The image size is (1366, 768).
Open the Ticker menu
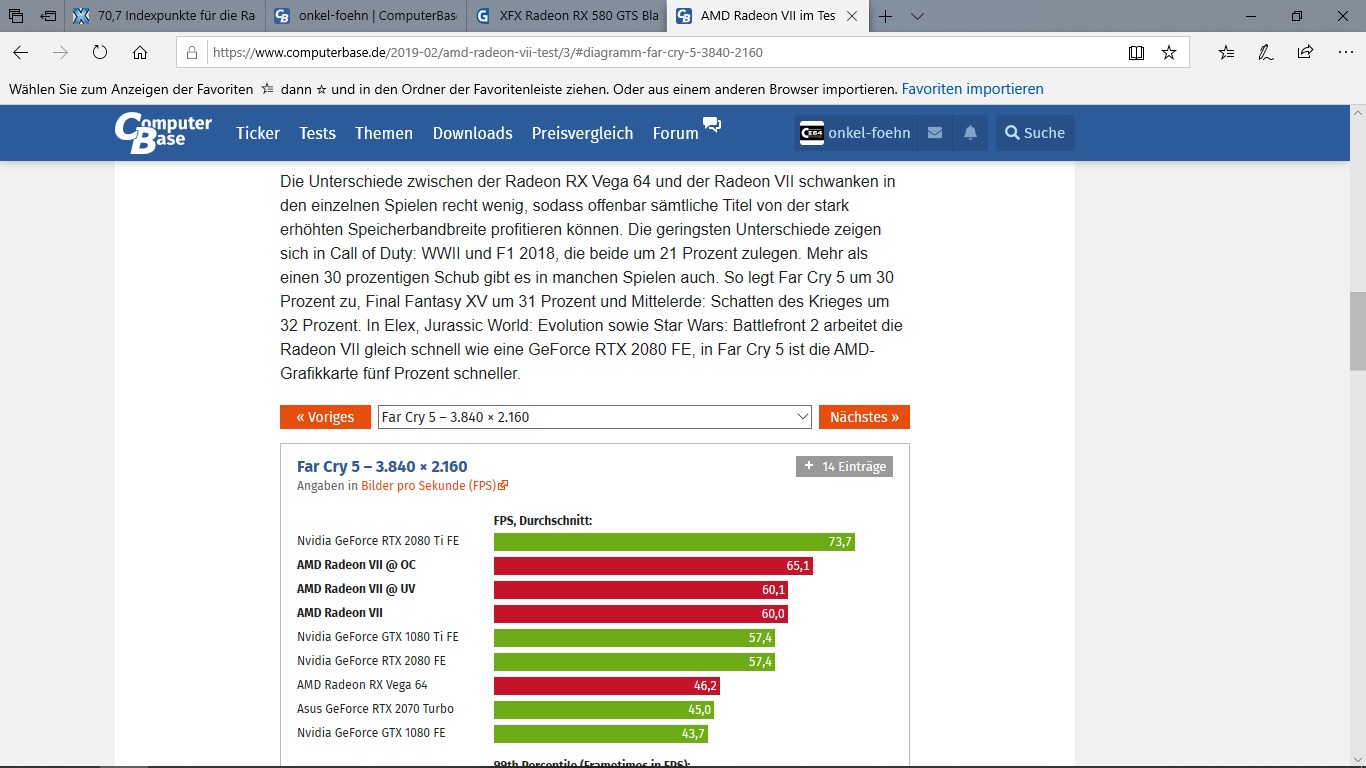[x=258, y=133]
